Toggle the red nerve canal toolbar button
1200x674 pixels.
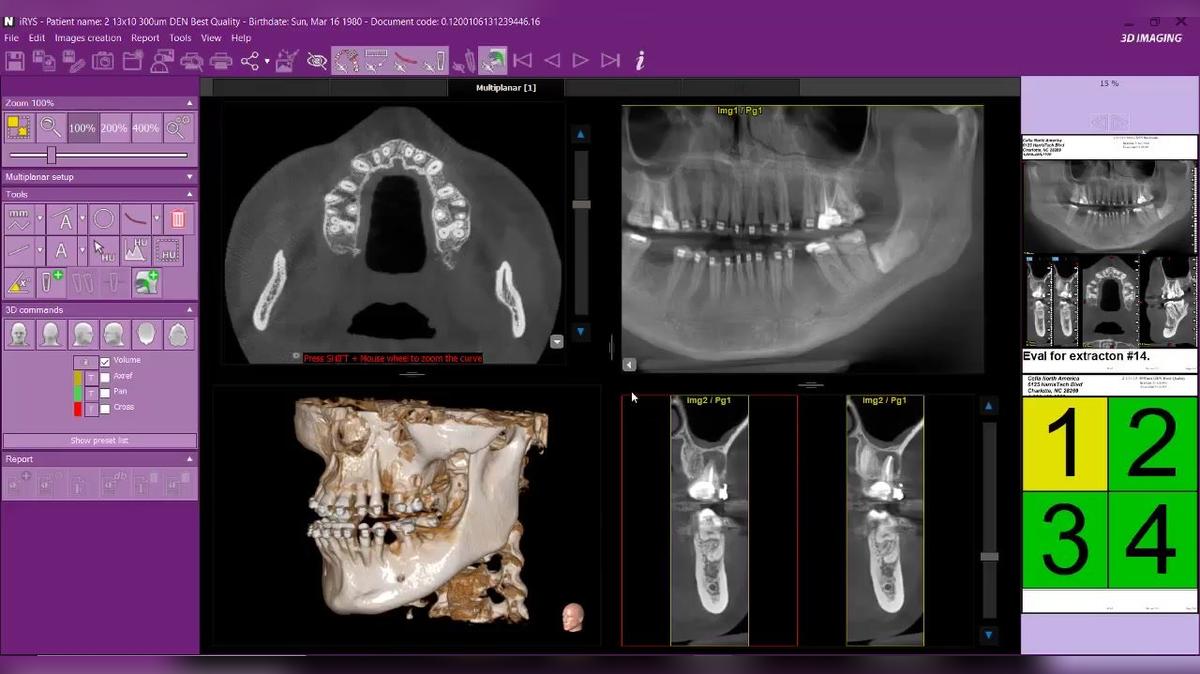(x=405, y=61)
